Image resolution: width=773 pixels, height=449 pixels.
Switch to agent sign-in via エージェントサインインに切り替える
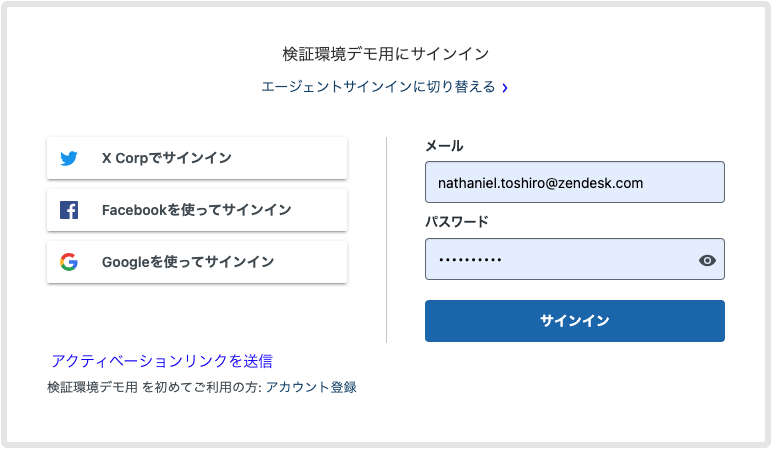[378, 87]
